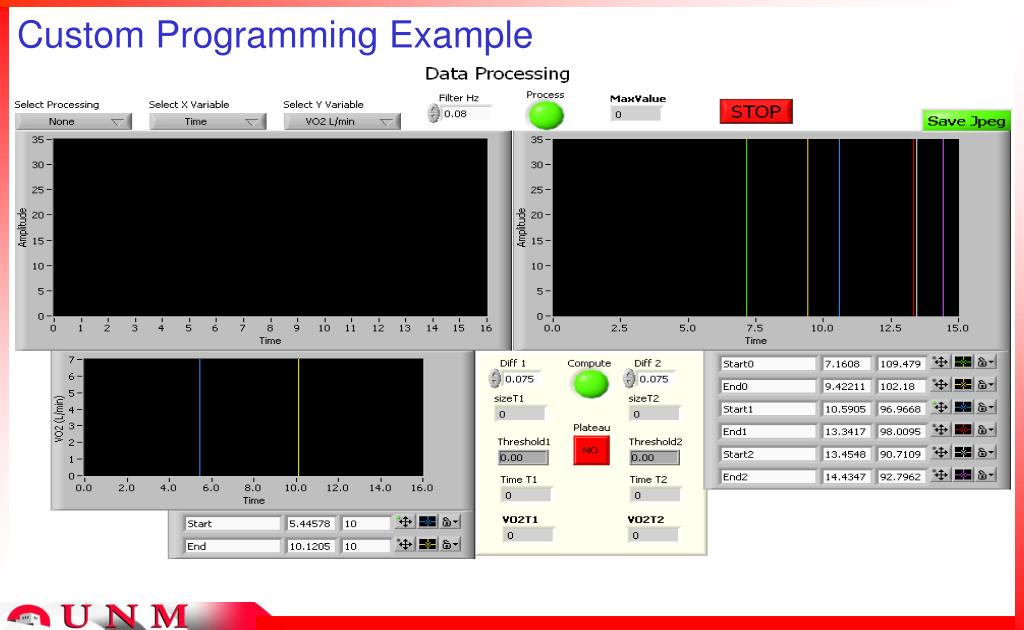1024x630 pixels.
Task: Select the purple cursor line in right graph
Action: [x=943, y=227]
